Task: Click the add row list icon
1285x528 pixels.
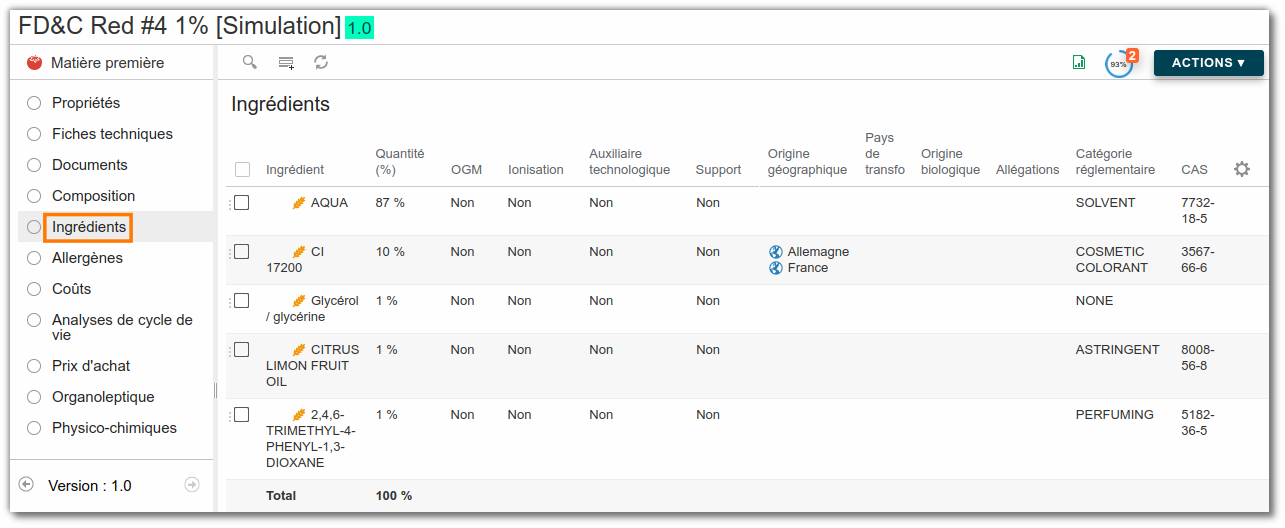Action: pos(286,62)
